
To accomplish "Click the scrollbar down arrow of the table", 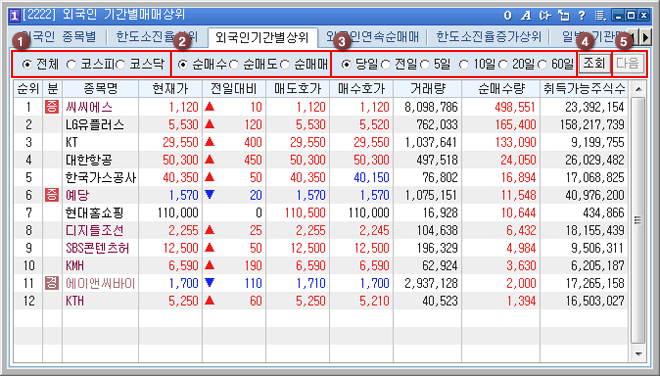I will click(638, 354).
